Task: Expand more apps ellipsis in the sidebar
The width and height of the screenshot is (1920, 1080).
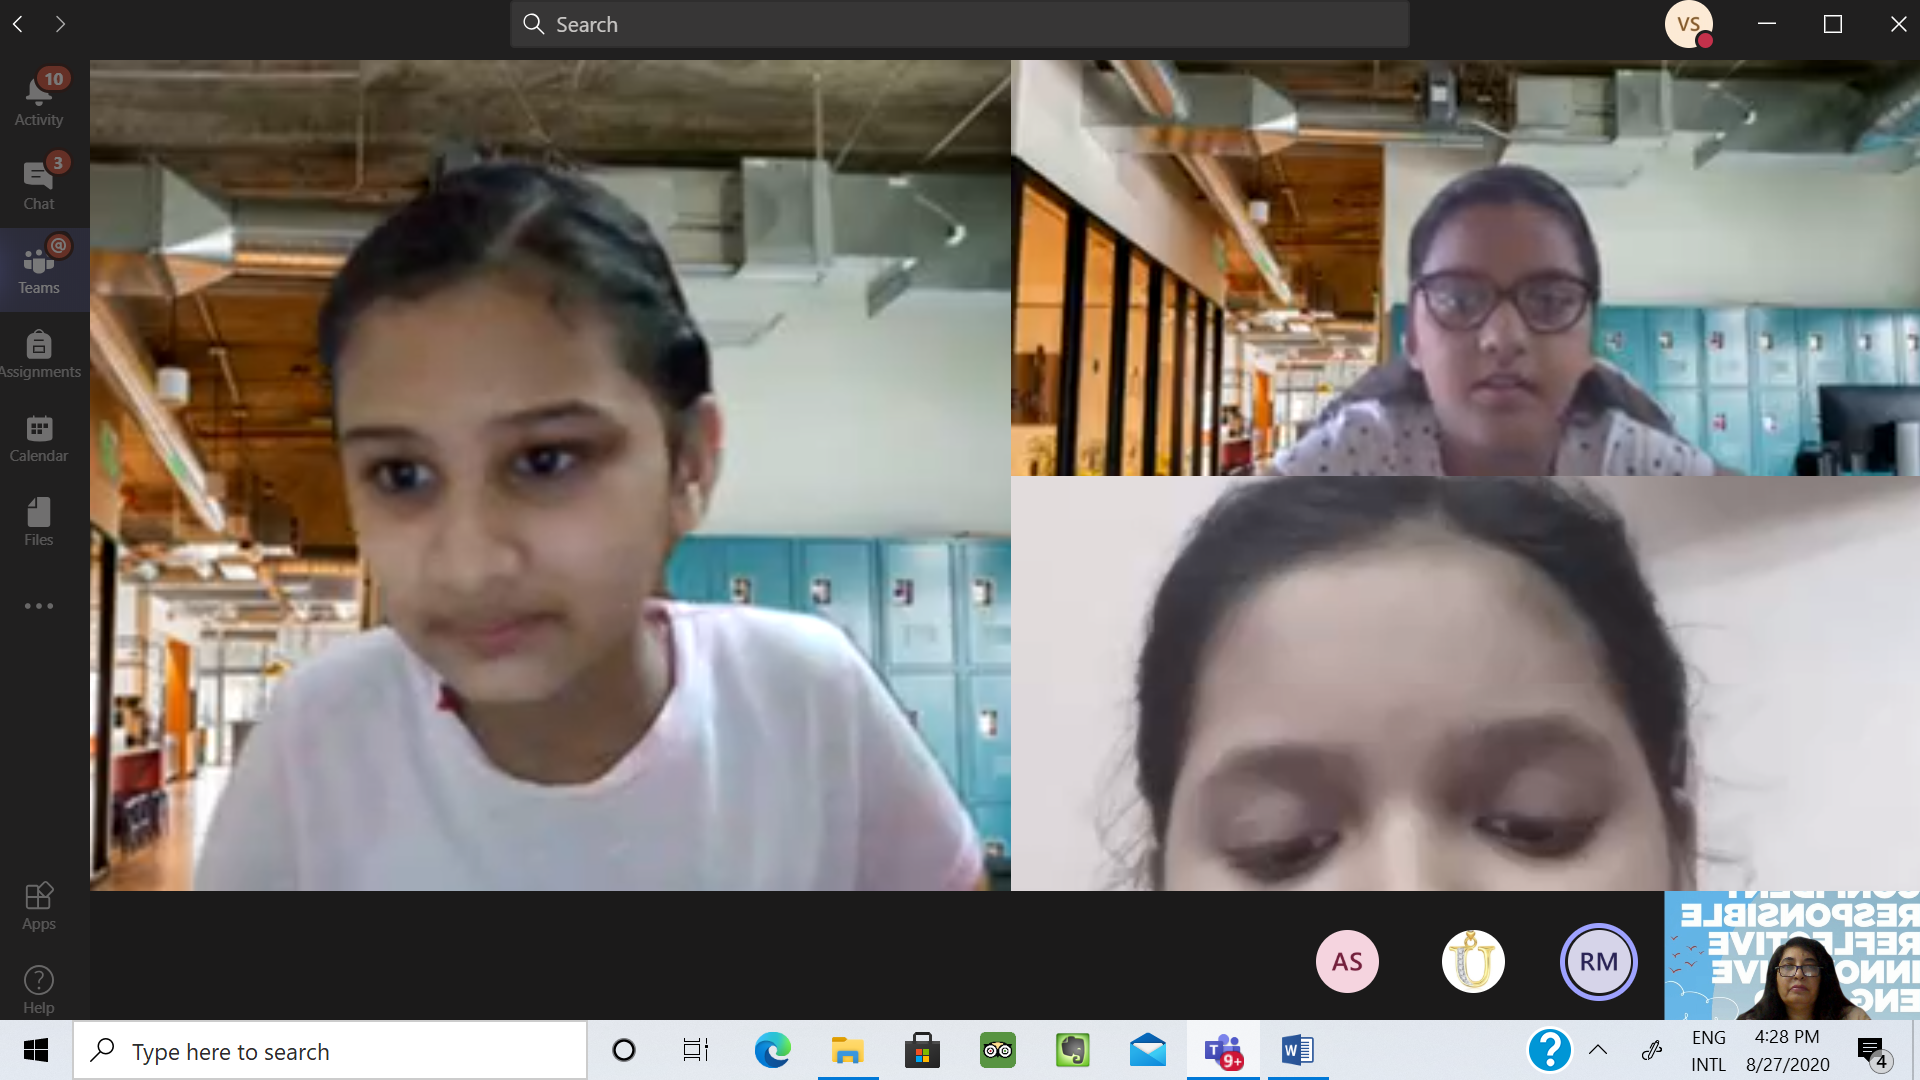Action: [39, 606]
